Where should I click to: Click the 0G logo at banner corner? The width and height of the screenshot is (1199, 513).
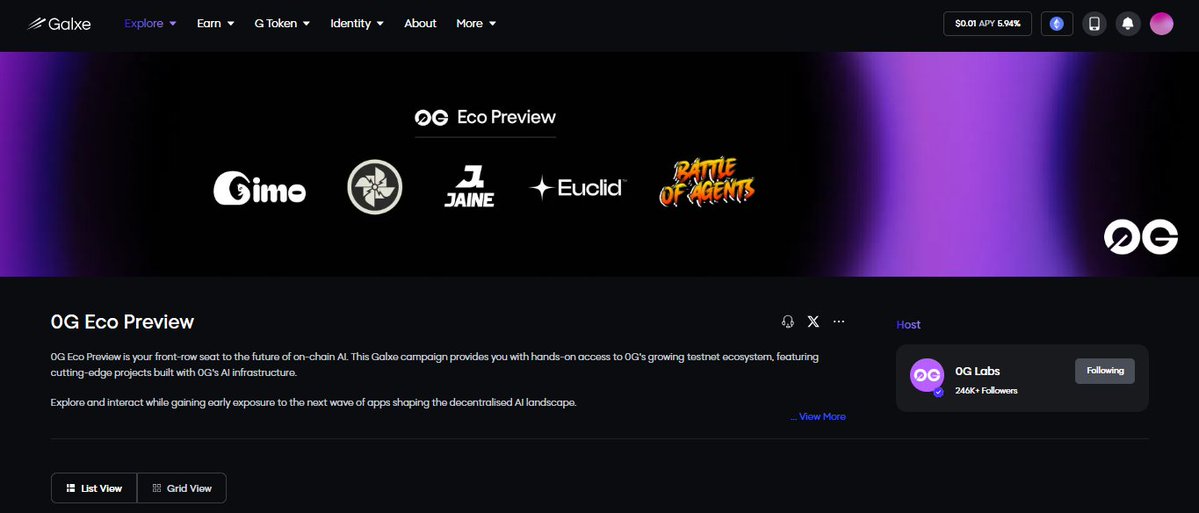point(1141,237)
